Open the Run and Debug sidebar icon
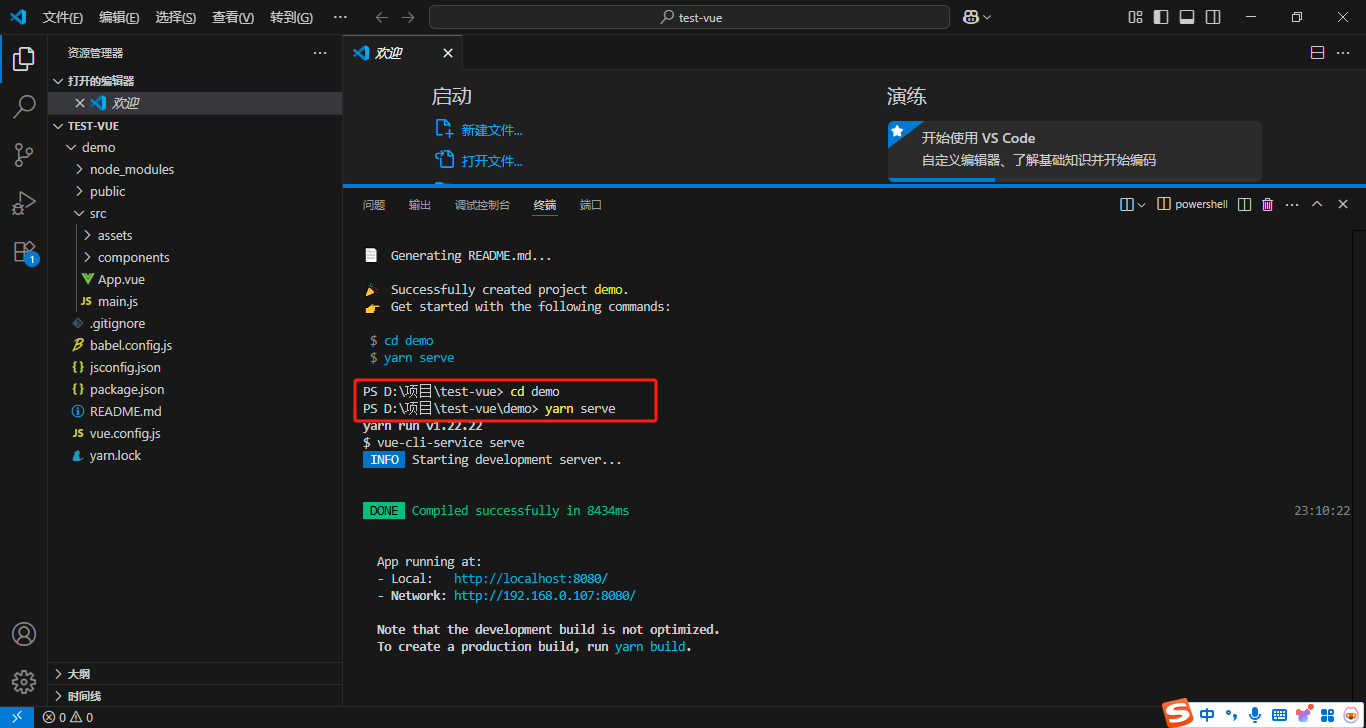Screen dimensions: 1366x728 [x=24, y=203]
